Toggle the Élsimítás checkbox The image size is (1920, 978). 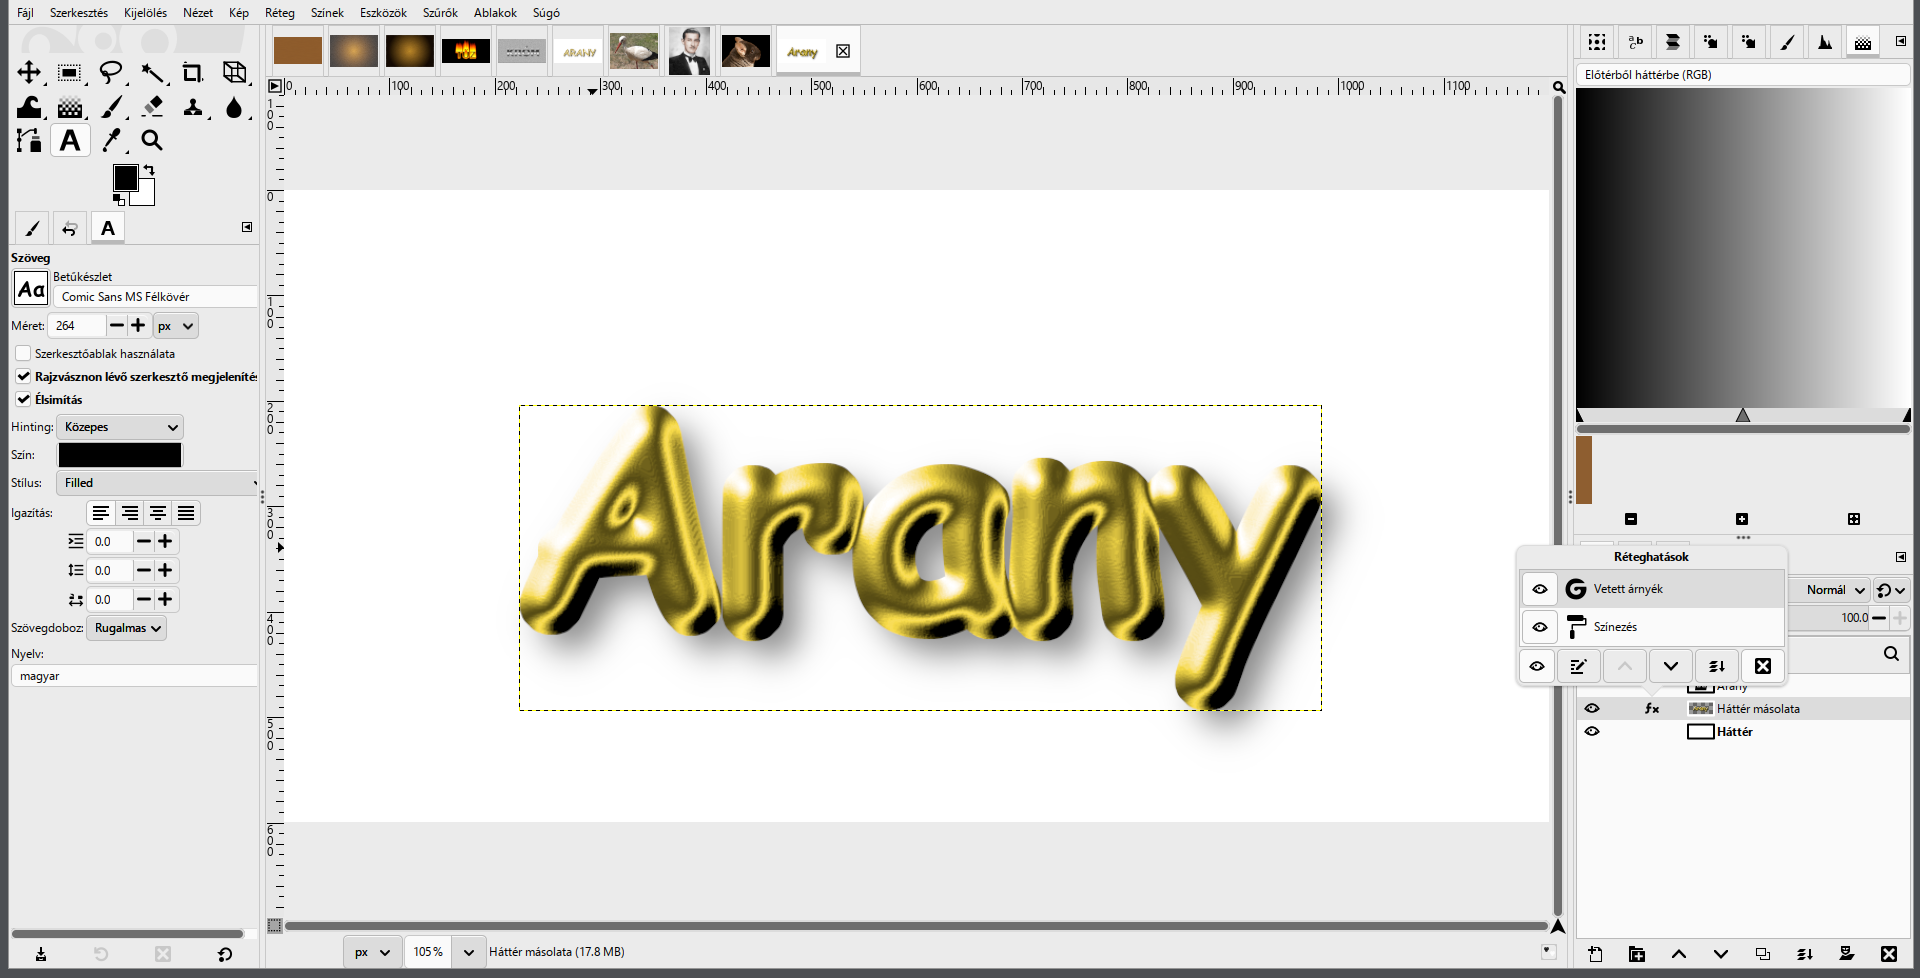coord(23,399)
